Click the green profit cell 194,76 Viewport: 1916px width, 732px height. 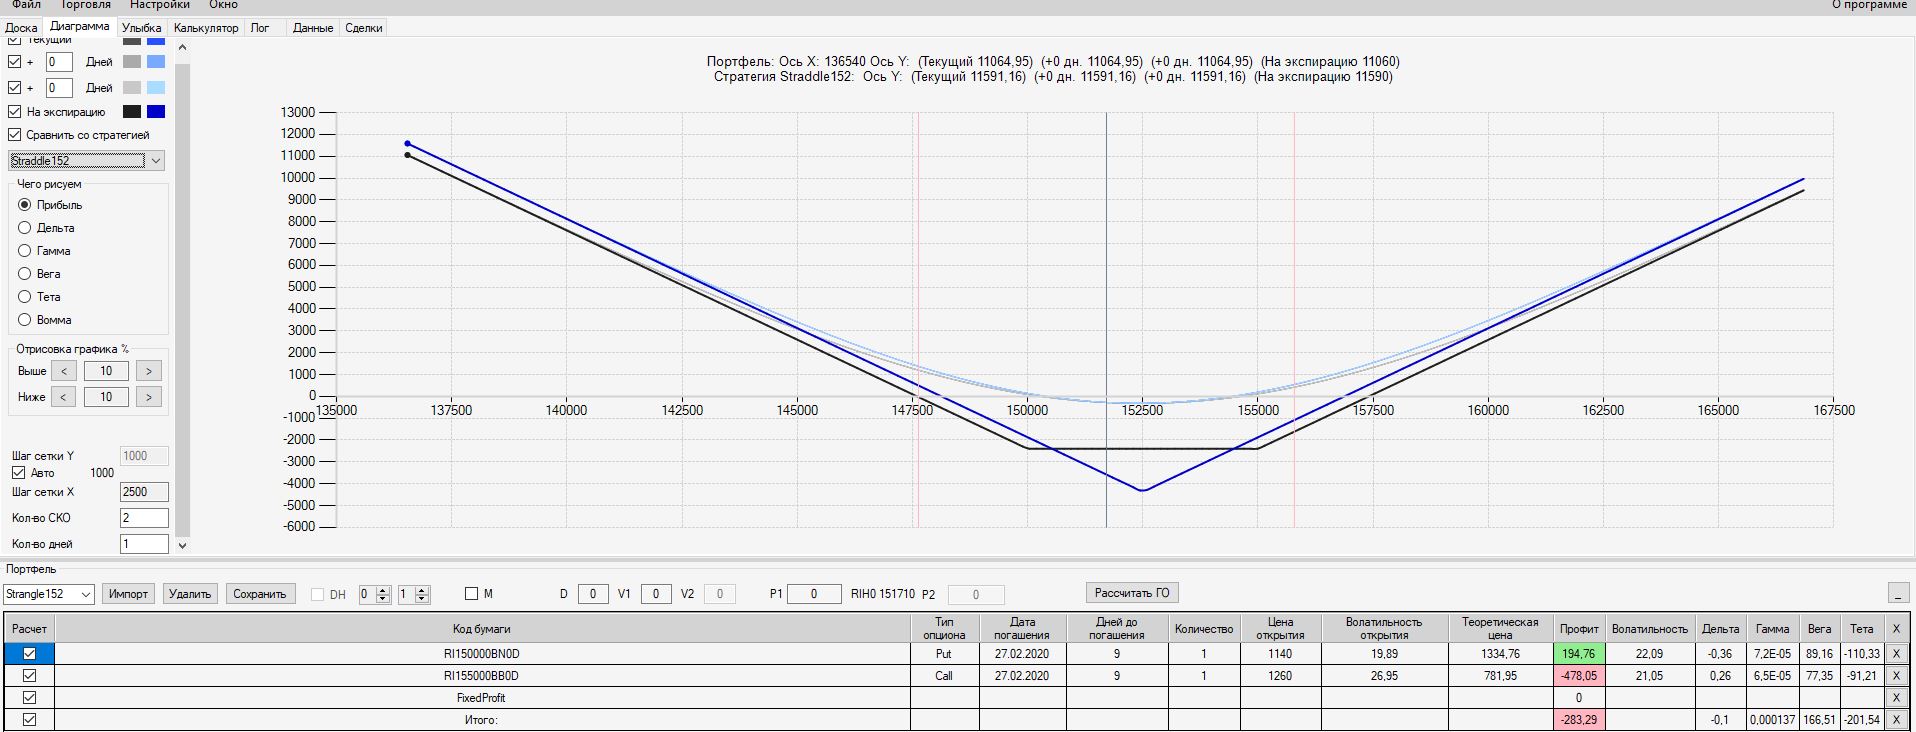pyautogui.click(x=1579, y=654)
